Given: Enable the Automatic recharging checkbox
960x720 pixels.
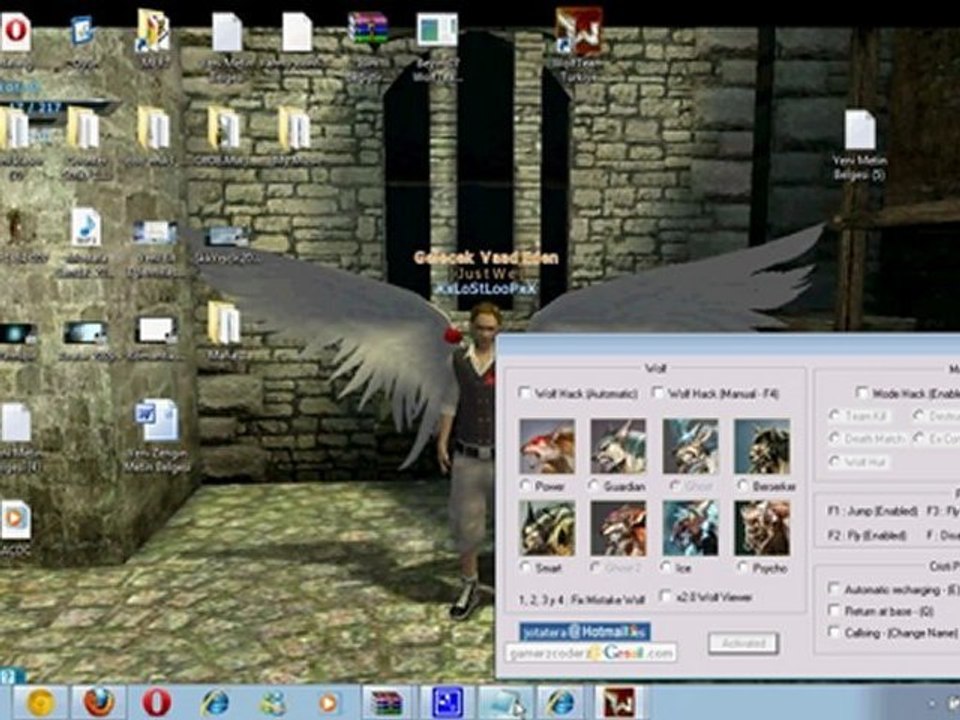Looking at the screenshot, I should [x=833, y=589].
